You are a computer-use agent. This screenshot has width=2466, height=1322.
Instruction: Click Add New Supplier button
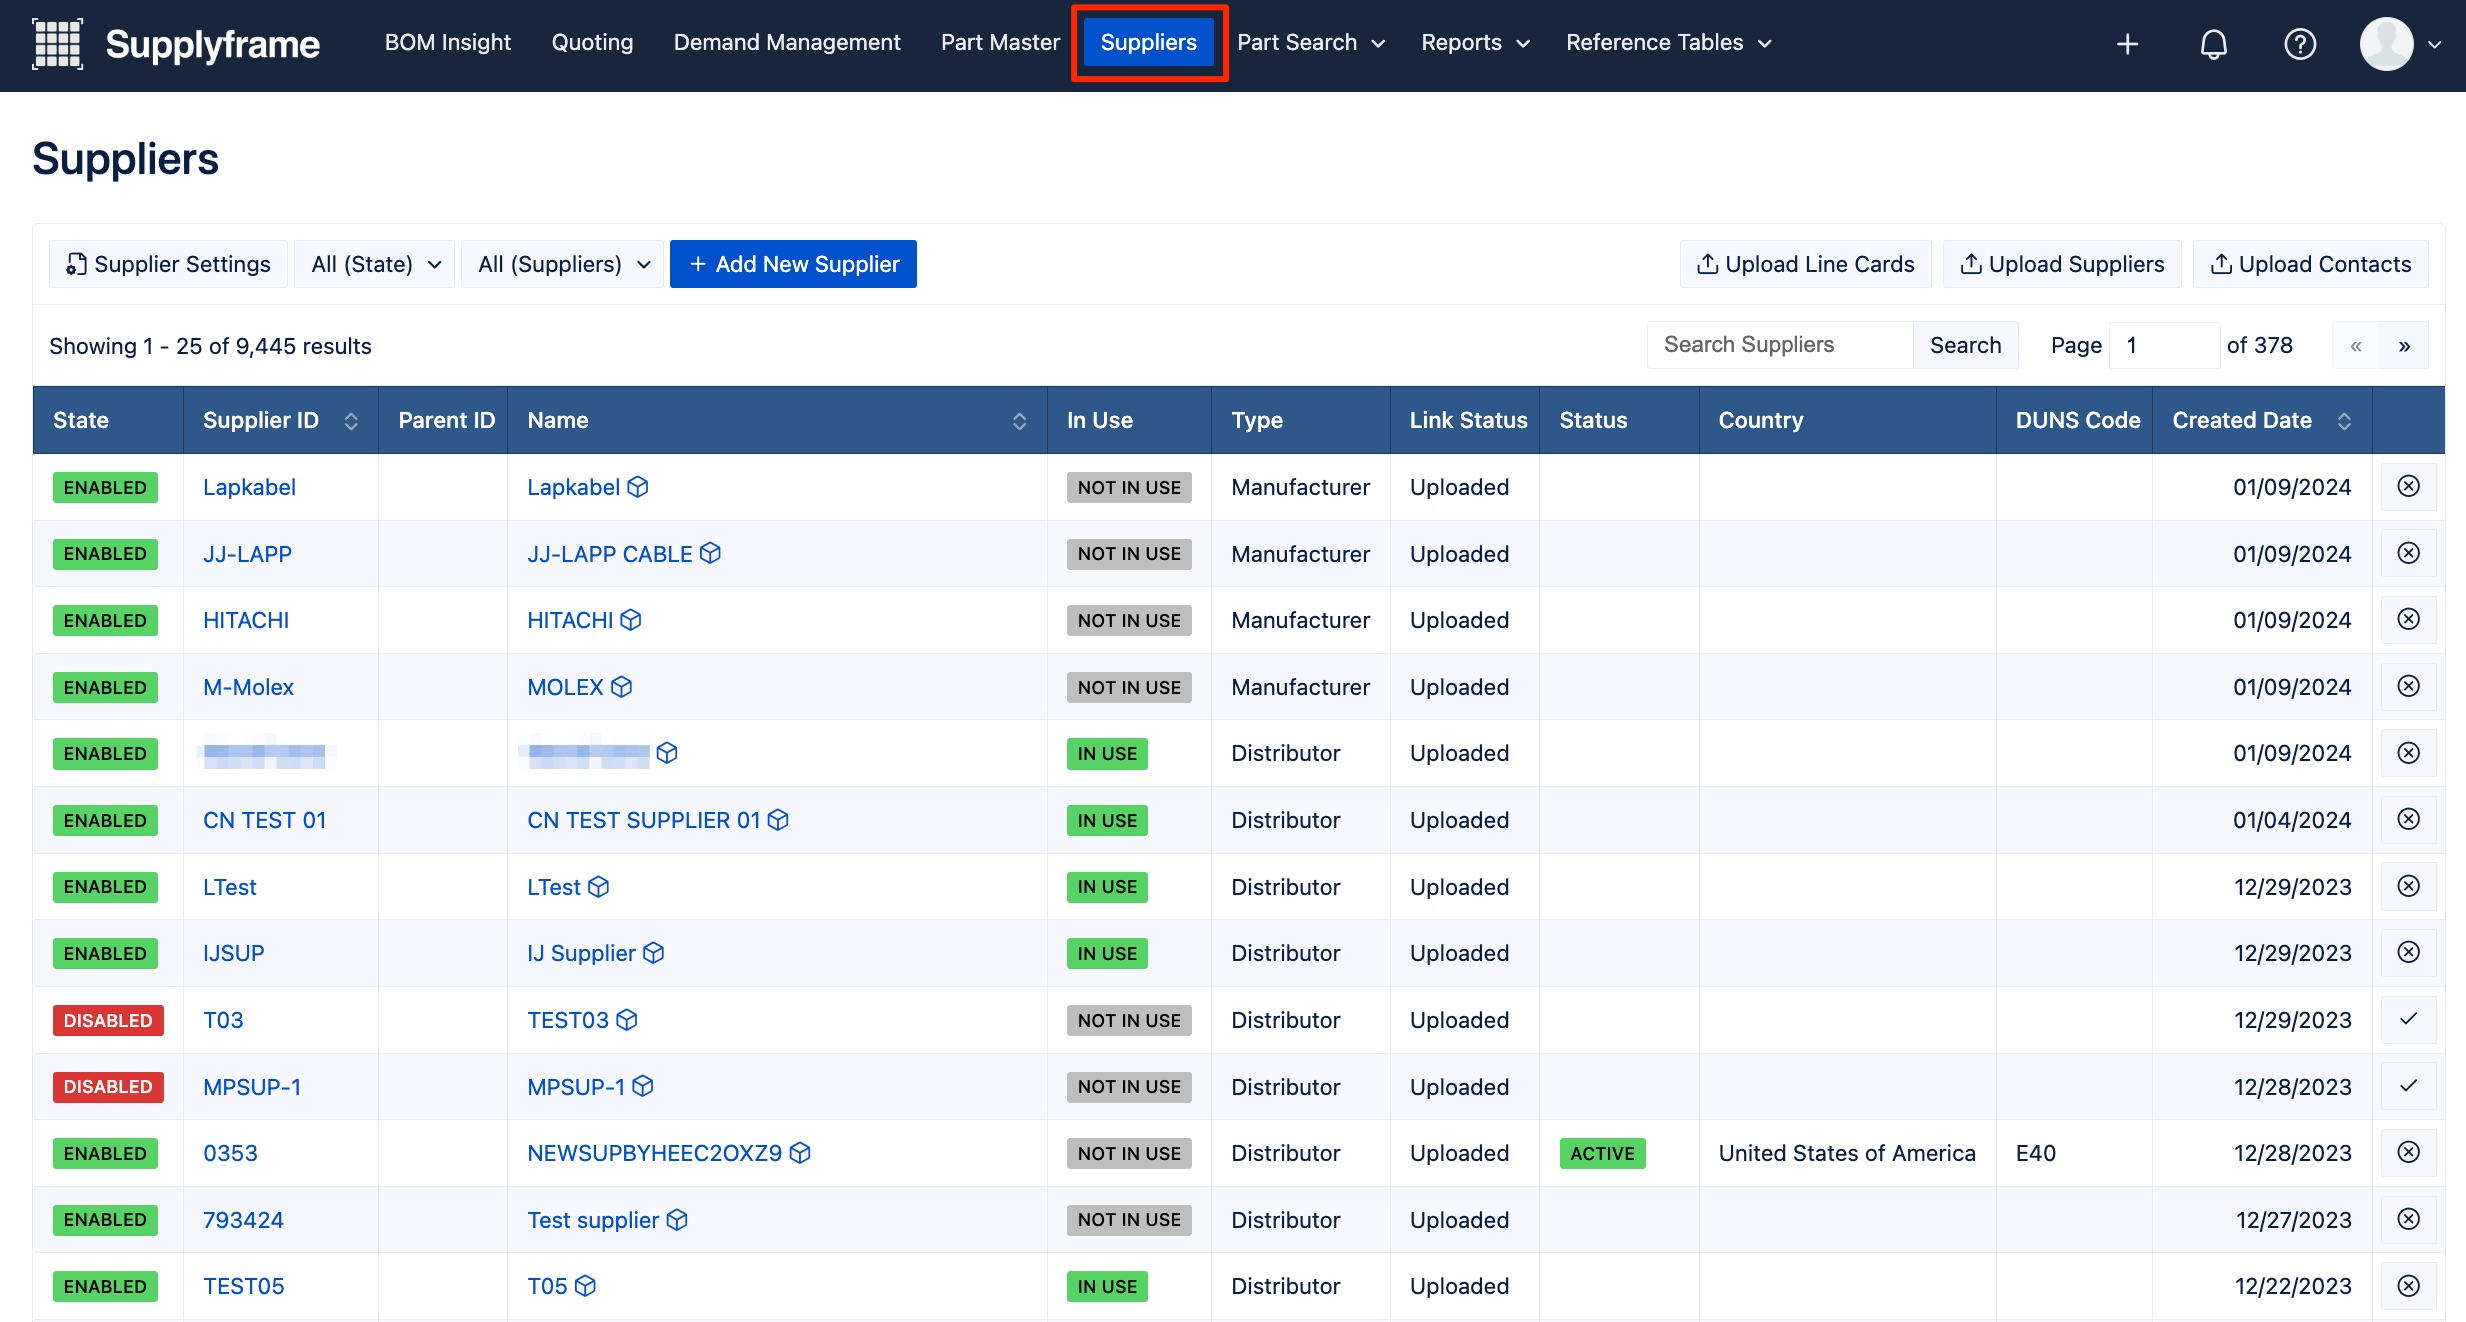tap(793, 264)
